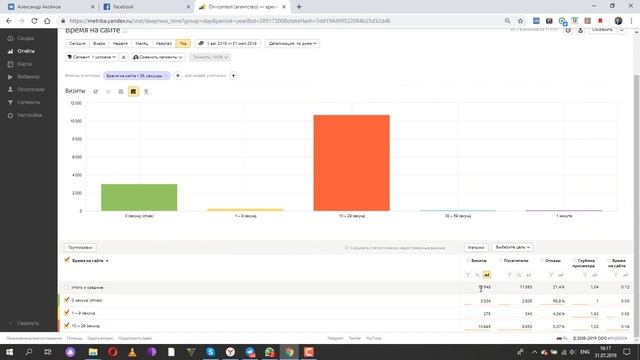This screenshot has height=360, width=640.
Task: Add a people condition with second plus button
Action: point(233,76)
